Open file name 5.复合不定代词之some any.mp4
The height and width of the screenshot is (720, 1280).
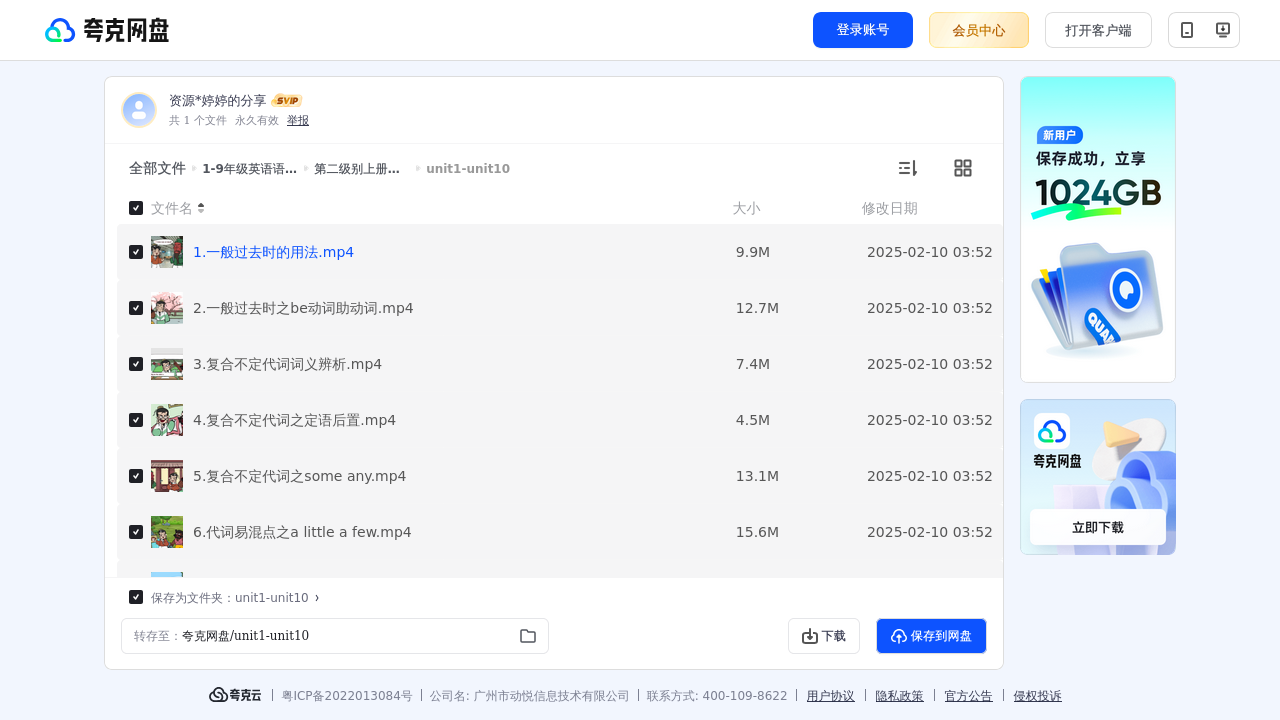coord(299,476)
